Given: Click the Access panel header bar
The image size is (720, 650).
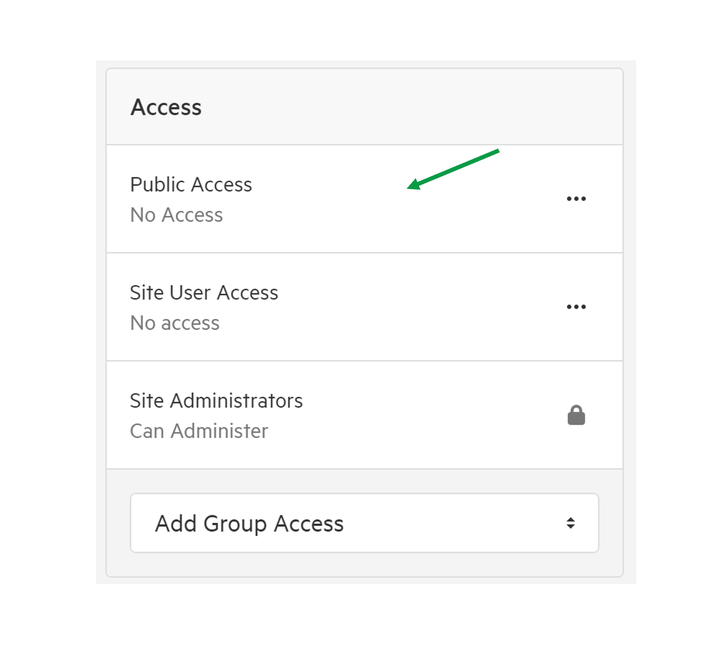Looking at the screenshot, I should 365,106.
